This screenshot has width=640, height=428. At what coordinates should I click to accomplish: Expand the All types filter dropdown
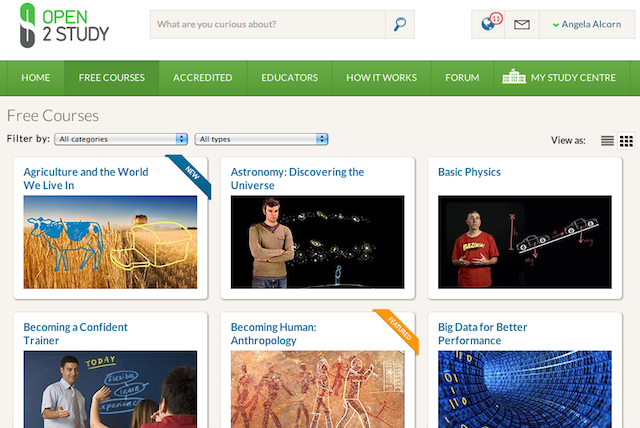[x=261, y=139]
